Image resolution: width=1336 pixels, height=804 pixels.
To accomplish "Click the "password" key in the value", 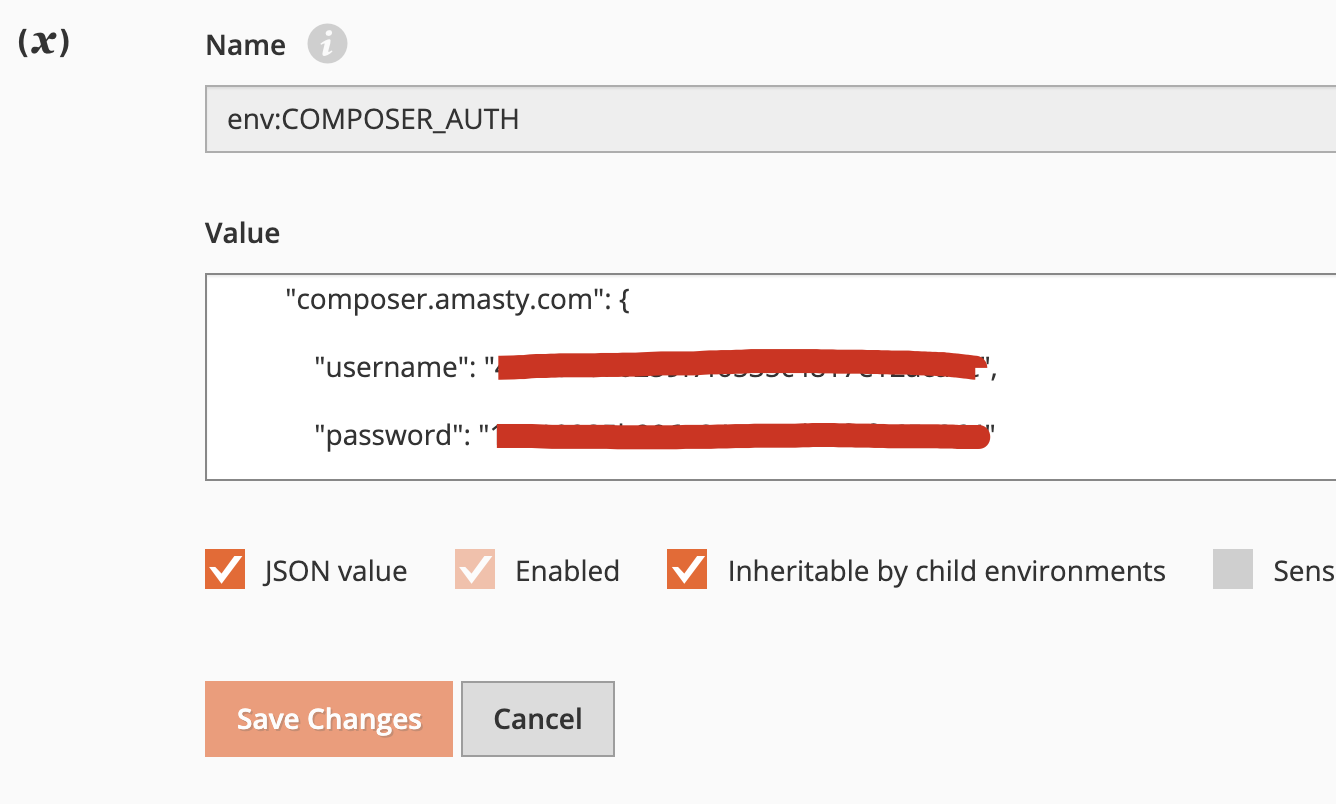I will (384, 435).
